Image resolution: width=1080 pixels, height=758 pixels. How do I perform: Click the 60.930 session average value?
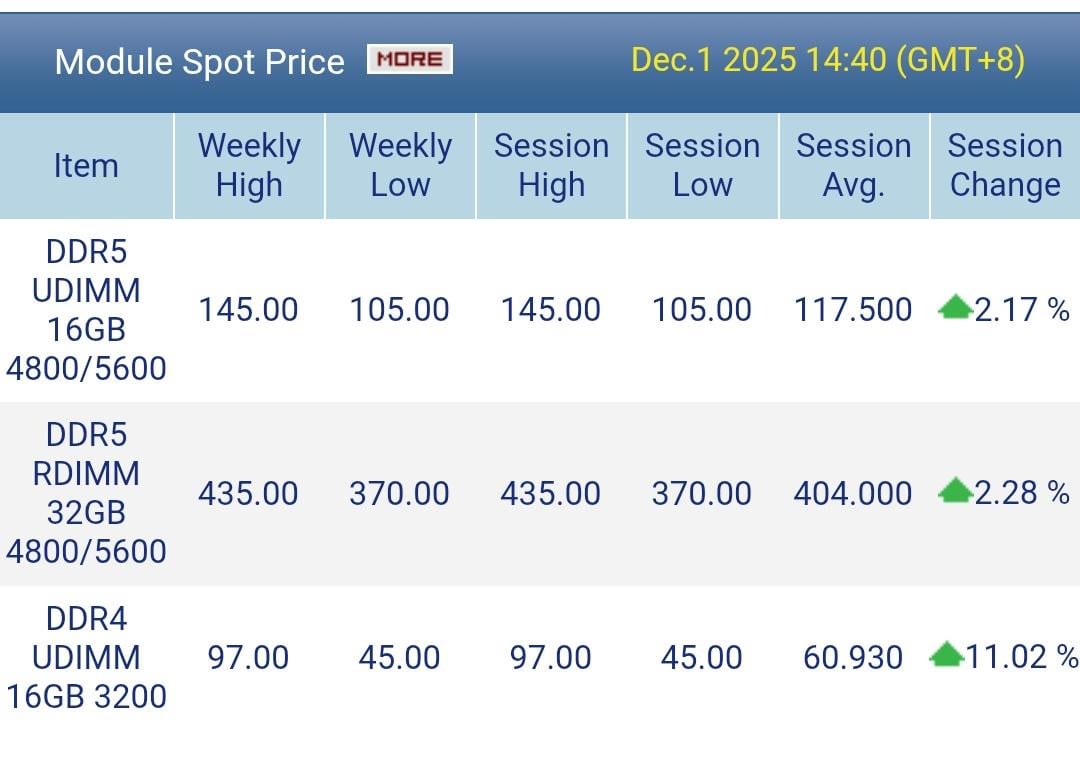853,657
